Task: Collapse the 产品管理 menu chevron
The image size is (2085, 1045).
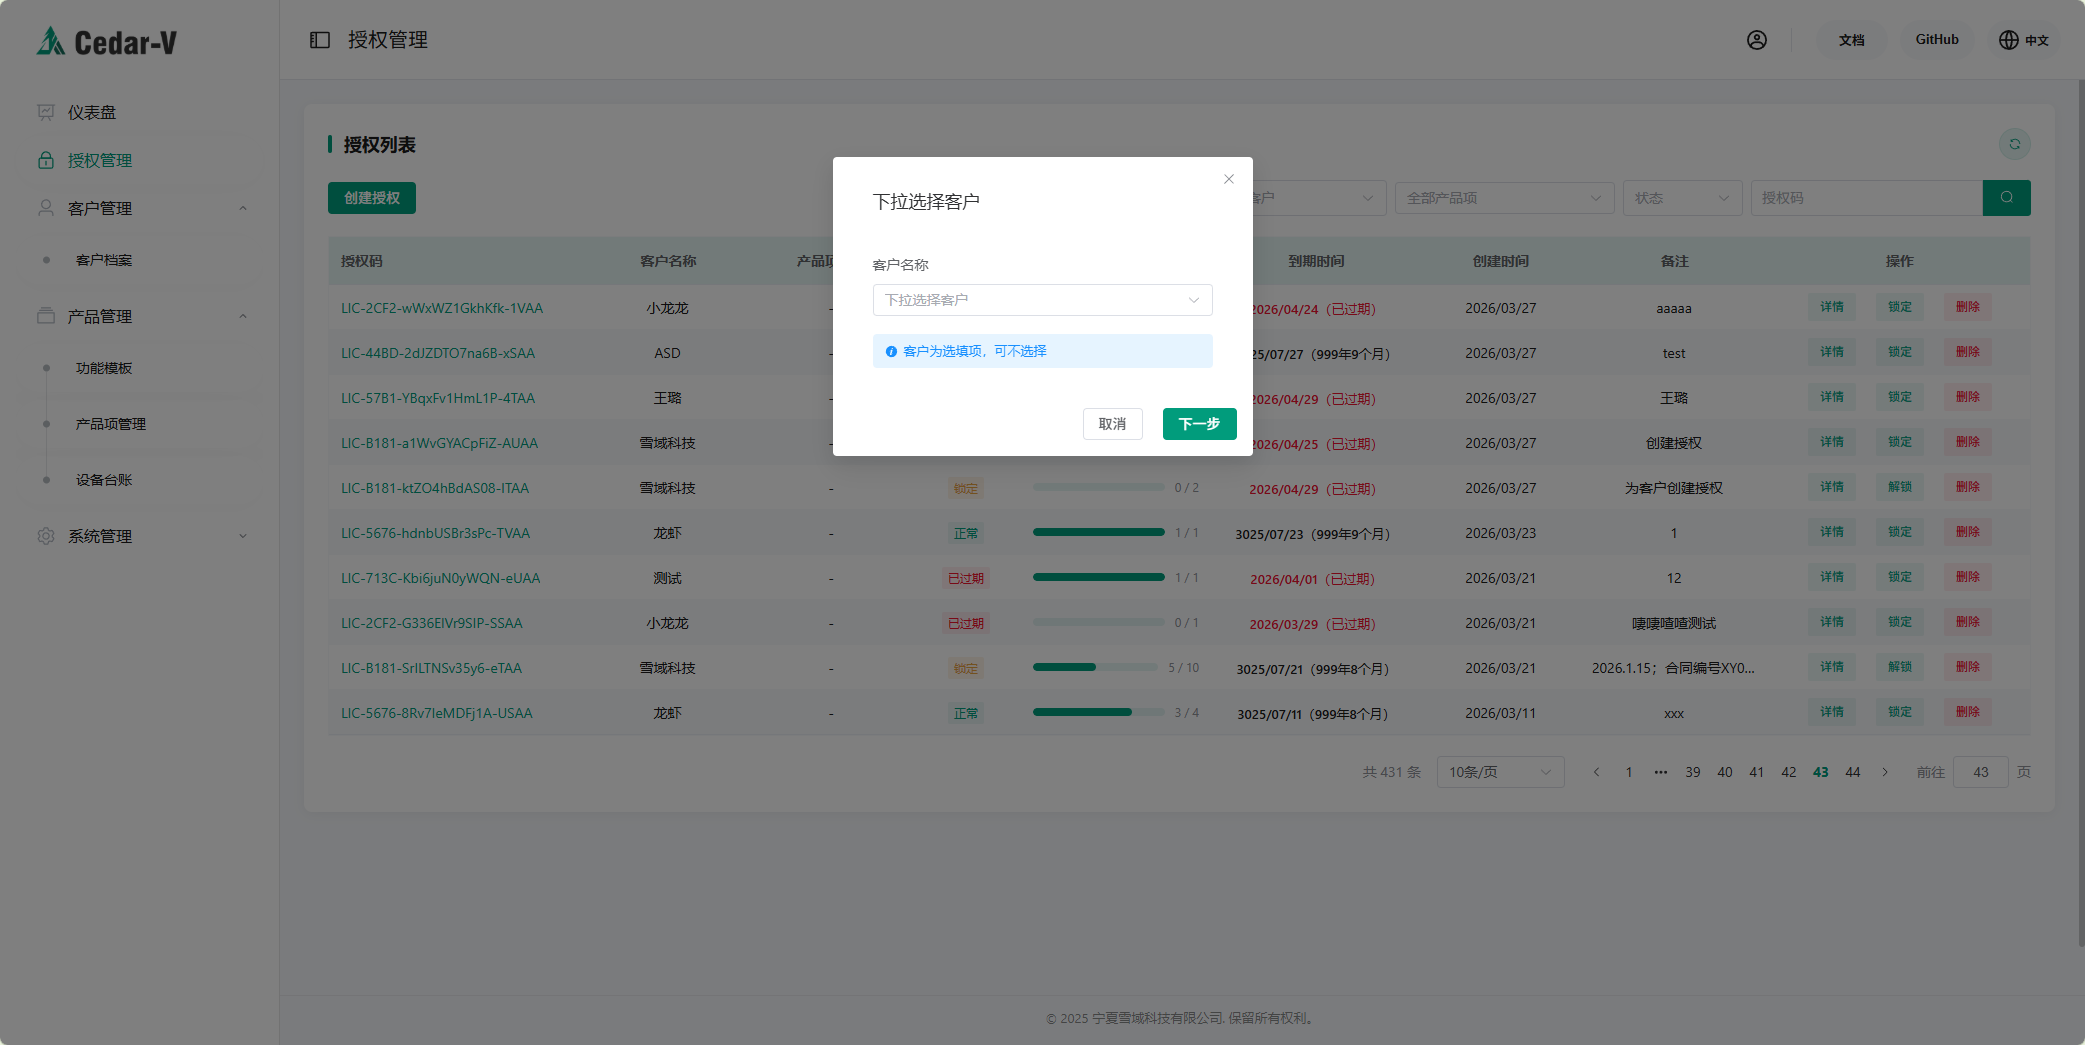Action: [243, 316]
